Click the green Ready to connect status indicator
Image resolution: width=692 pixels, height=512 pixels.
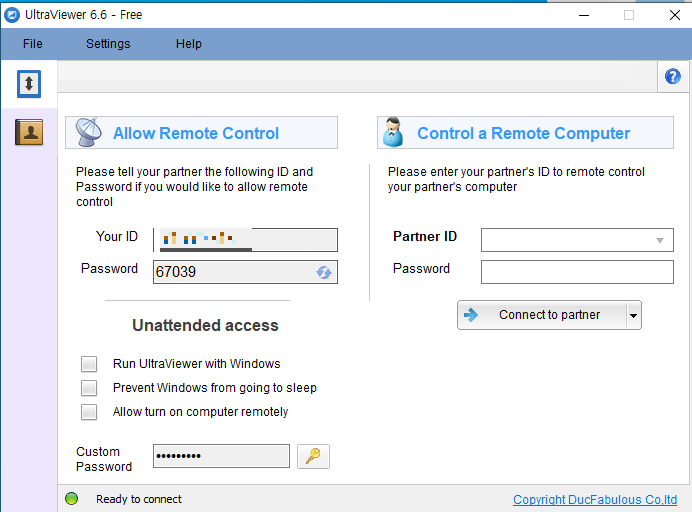(x=71, y=499)
